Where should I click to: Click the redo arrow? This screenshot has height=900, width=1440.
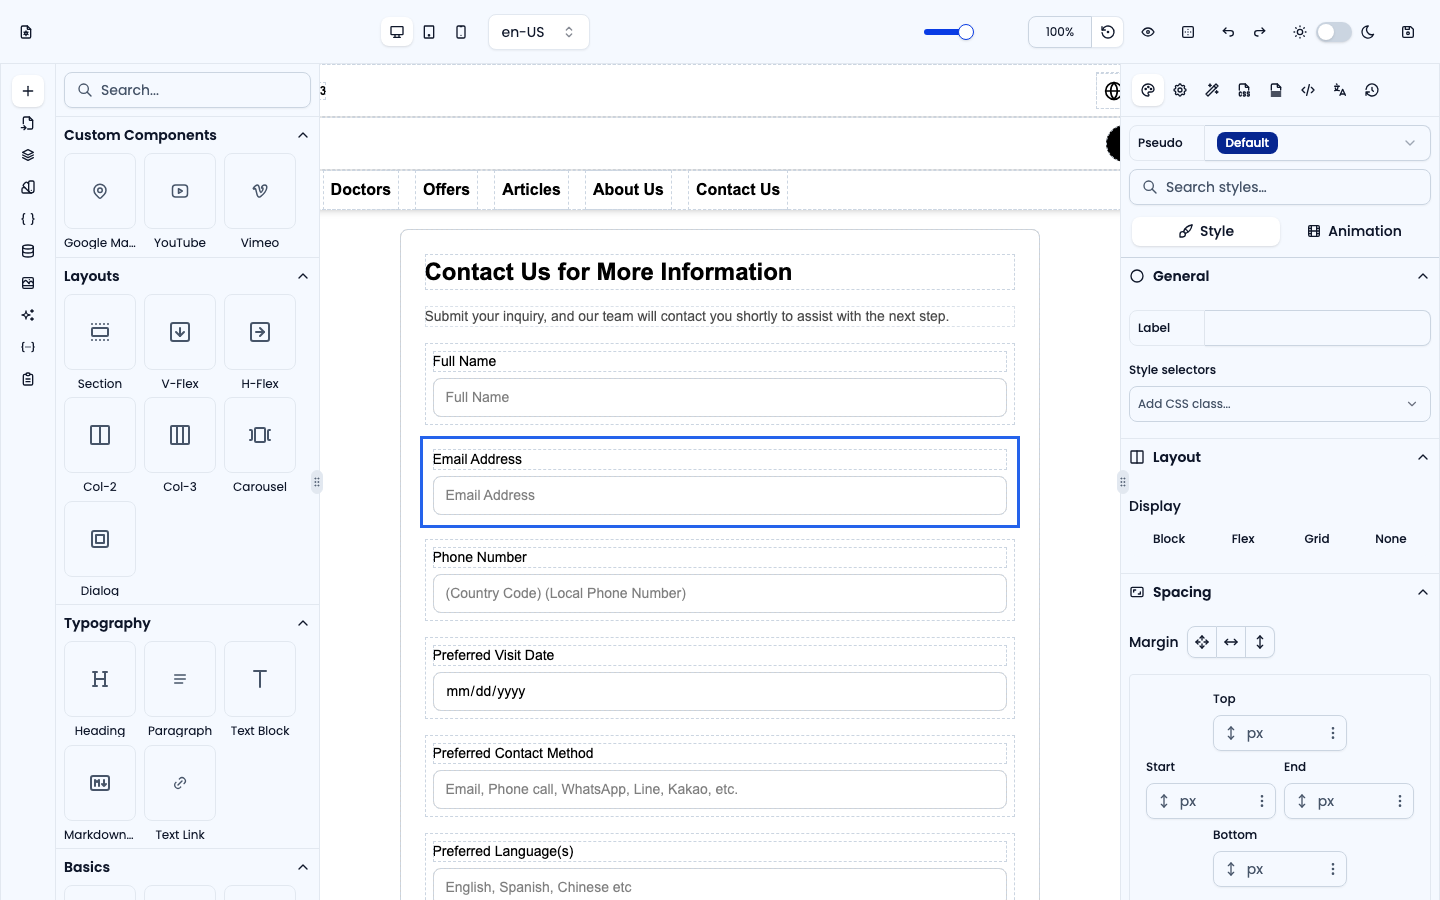pos(1260,32)
